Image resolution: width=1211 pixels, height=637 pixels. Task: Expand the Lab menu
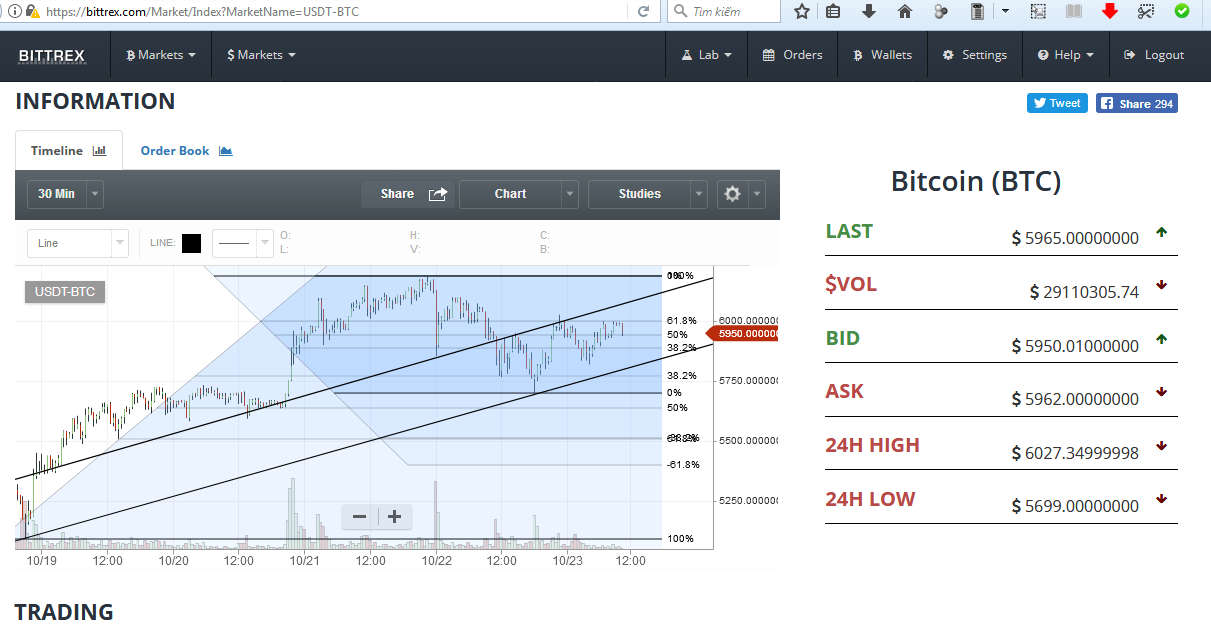(x=707, y=56)
